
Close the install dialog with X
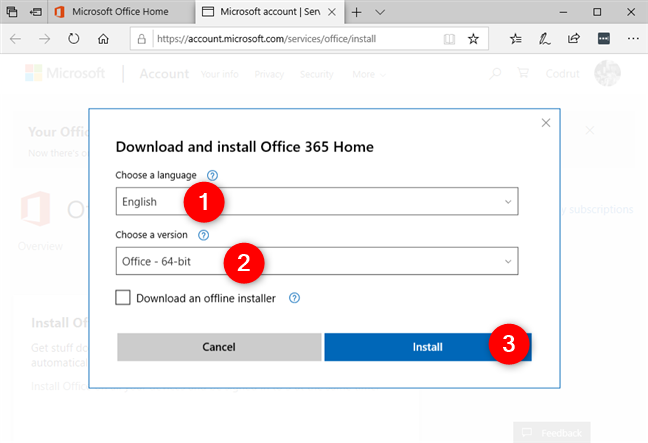[x=546, y=123]
